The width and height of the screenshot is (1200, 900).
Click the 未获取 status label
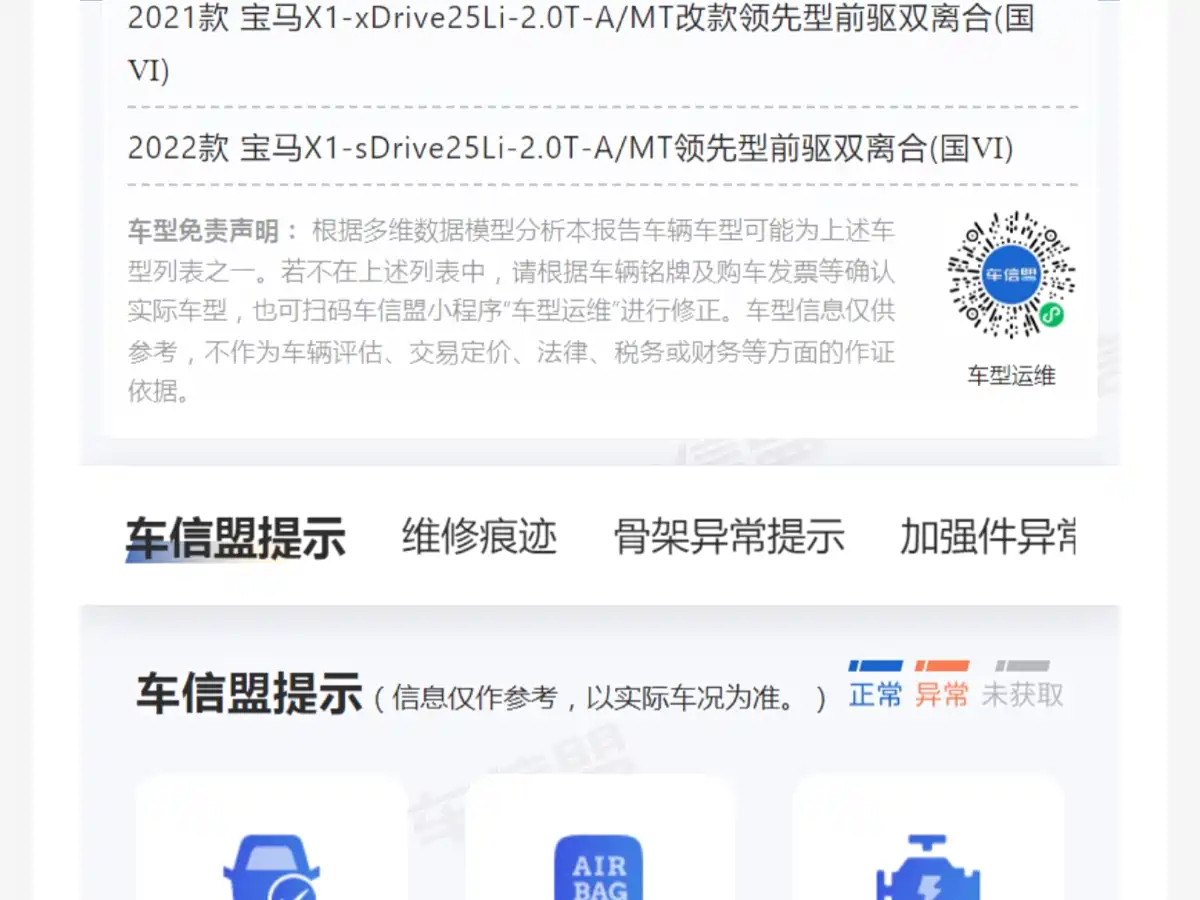pyautogui.click(x=1022, y=694)
